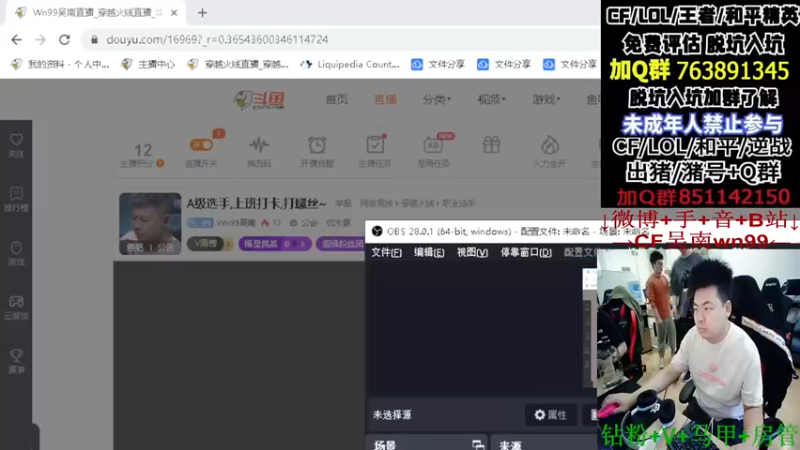Click the Douyu logo

click(x=259, y=100)
